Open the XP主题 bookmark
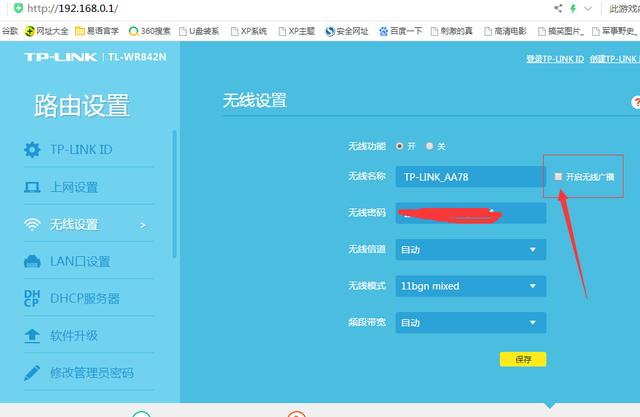 coord(297,31)
